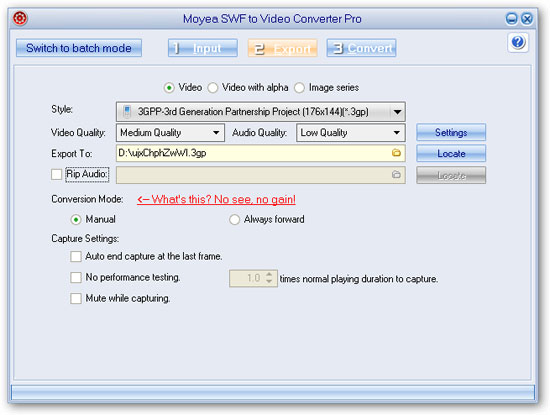Close the converter window
This screenshot has height=415, width=550.
pyautogui.click(x=527, y=19)
